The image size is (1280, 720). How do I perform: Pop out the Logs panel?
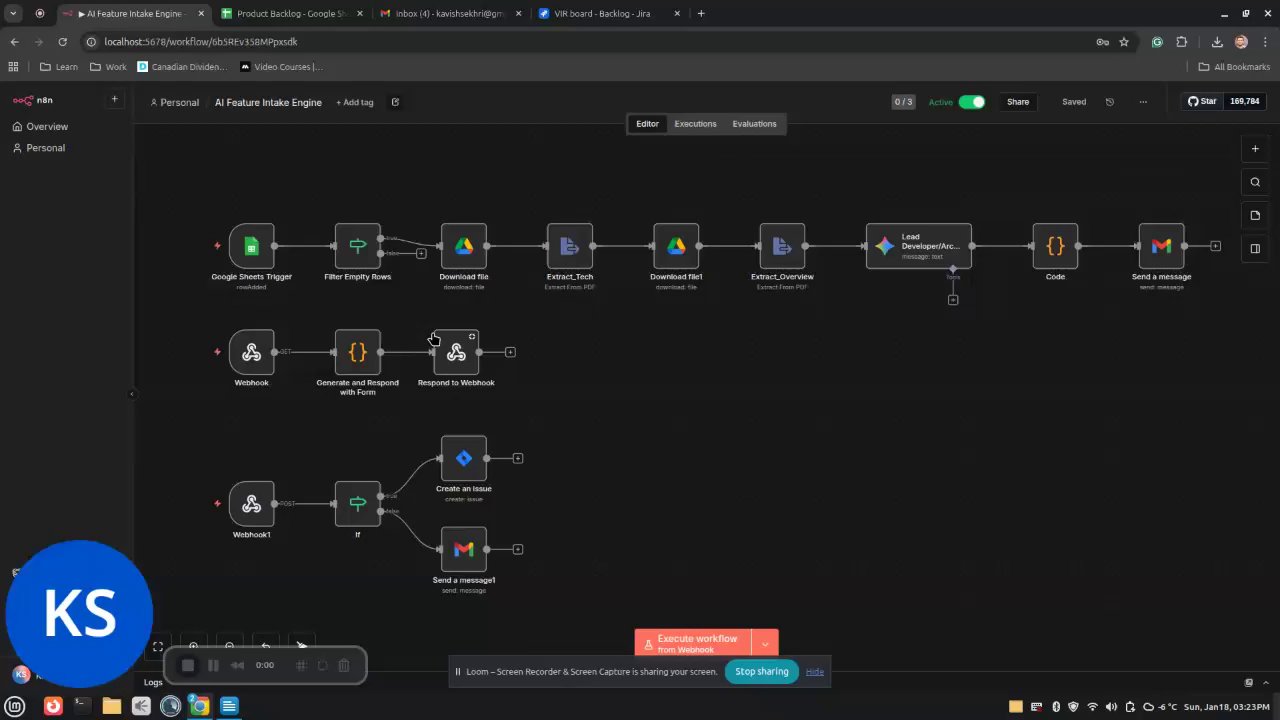pos(1248,682)
